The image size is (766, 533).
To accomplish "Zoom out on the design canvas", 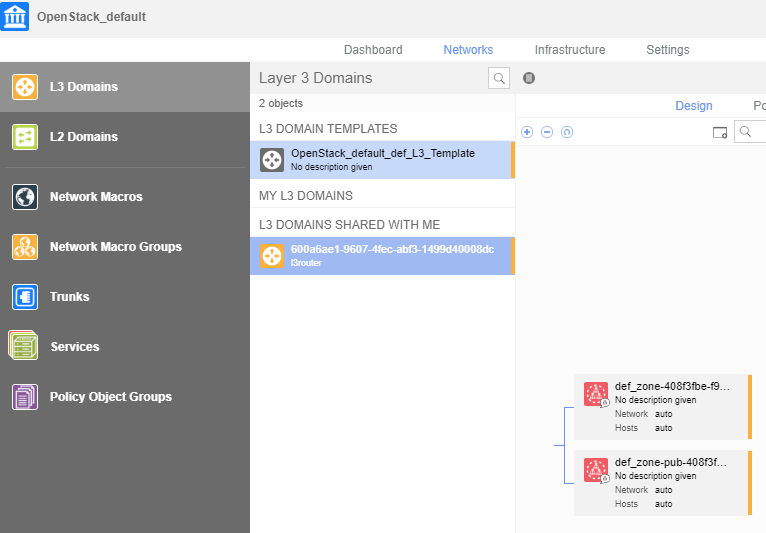I will (547, 132).
